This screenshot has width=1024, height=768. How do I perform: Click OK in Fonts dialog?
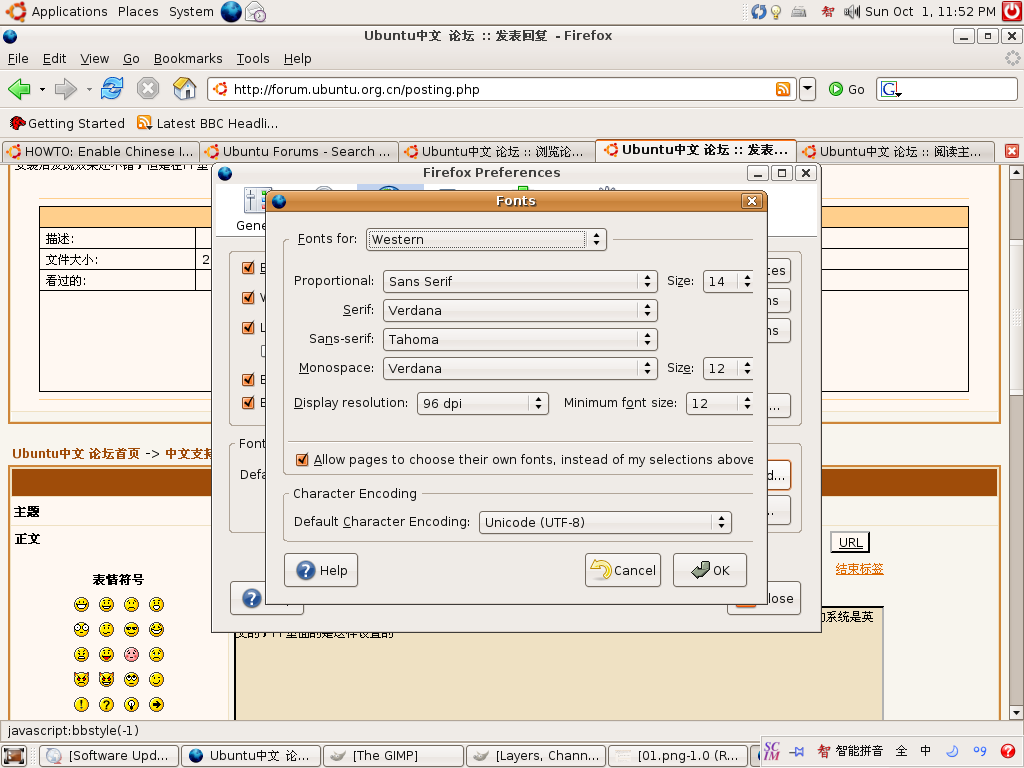(x=710, y=570)
